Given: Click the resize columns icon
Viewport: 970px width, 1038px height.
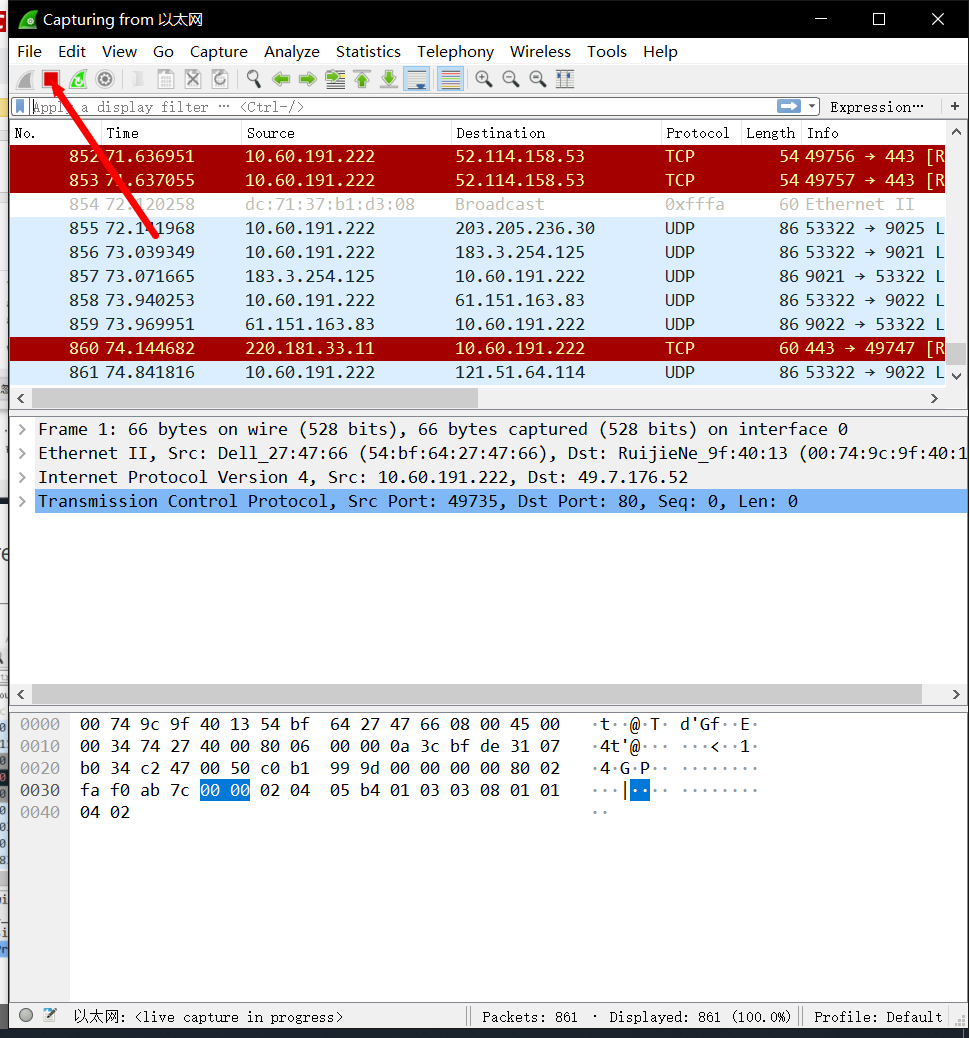Looking at the screenshot, I should (565, 79).
